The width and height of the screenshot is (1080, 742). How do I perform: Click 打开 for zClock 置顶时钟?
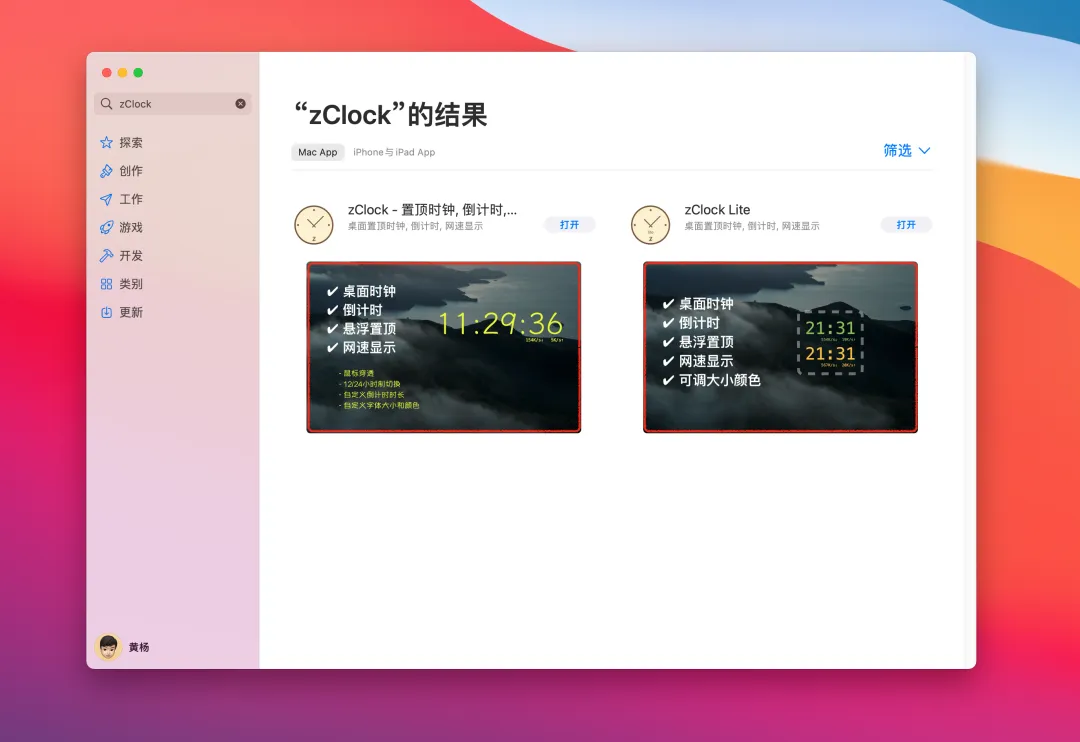click(x=570, y=225)
